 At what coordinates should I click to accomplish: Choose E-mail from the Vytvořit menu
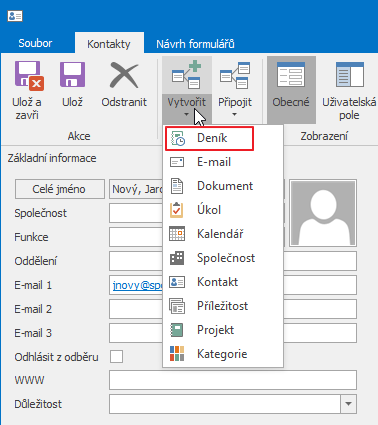pyautogui.click(x=223, y=162)
